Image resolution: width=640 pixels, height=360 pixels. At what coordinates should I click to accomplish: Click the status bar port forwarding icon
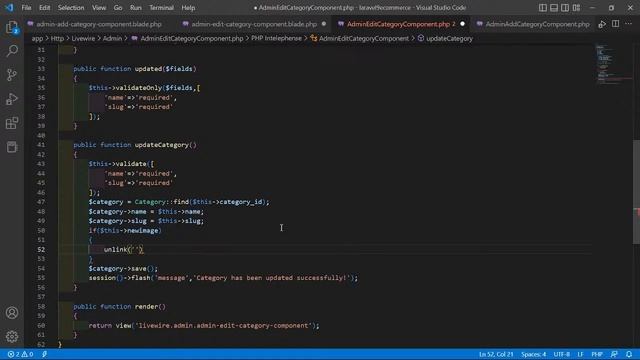click(44, 354)
